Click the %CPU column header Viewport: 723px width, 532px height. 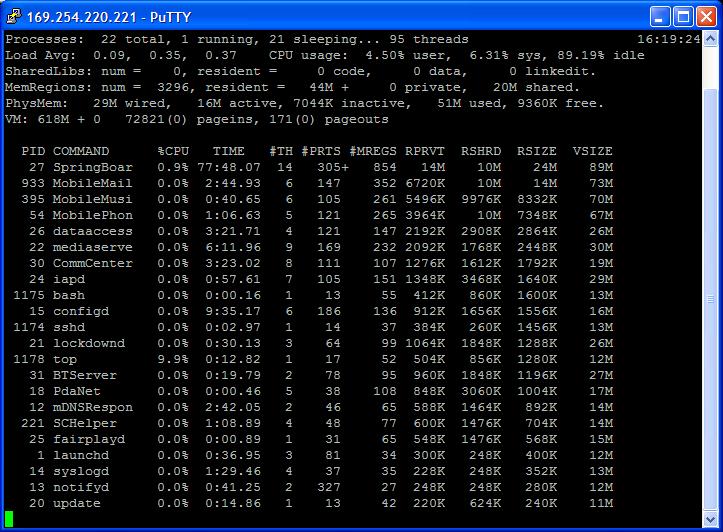[173, 151]
